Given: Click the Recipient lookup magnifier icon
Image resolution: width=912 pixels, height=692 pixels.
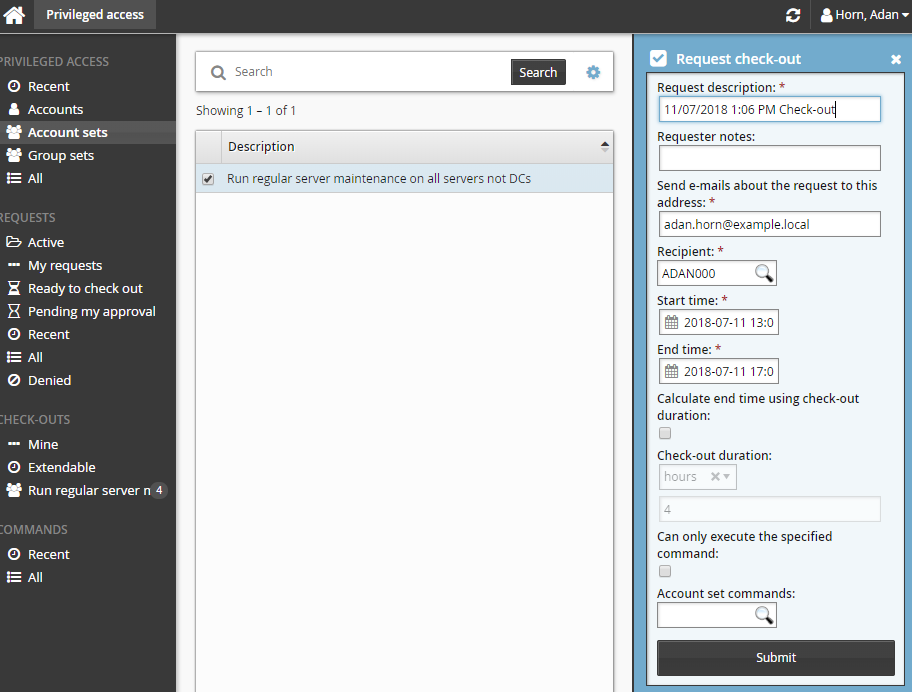Looking at the screenshot, I should click(763, 273).
